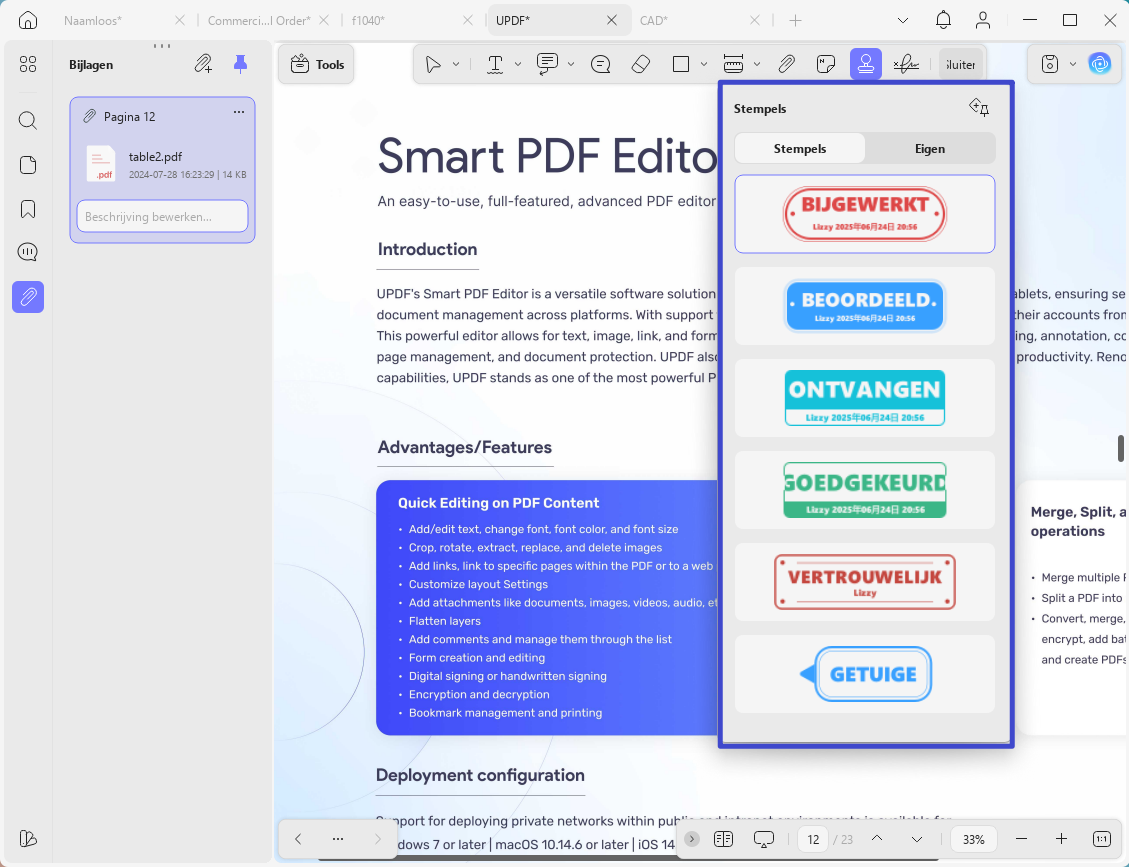Open the bookmarks panel

28,209
